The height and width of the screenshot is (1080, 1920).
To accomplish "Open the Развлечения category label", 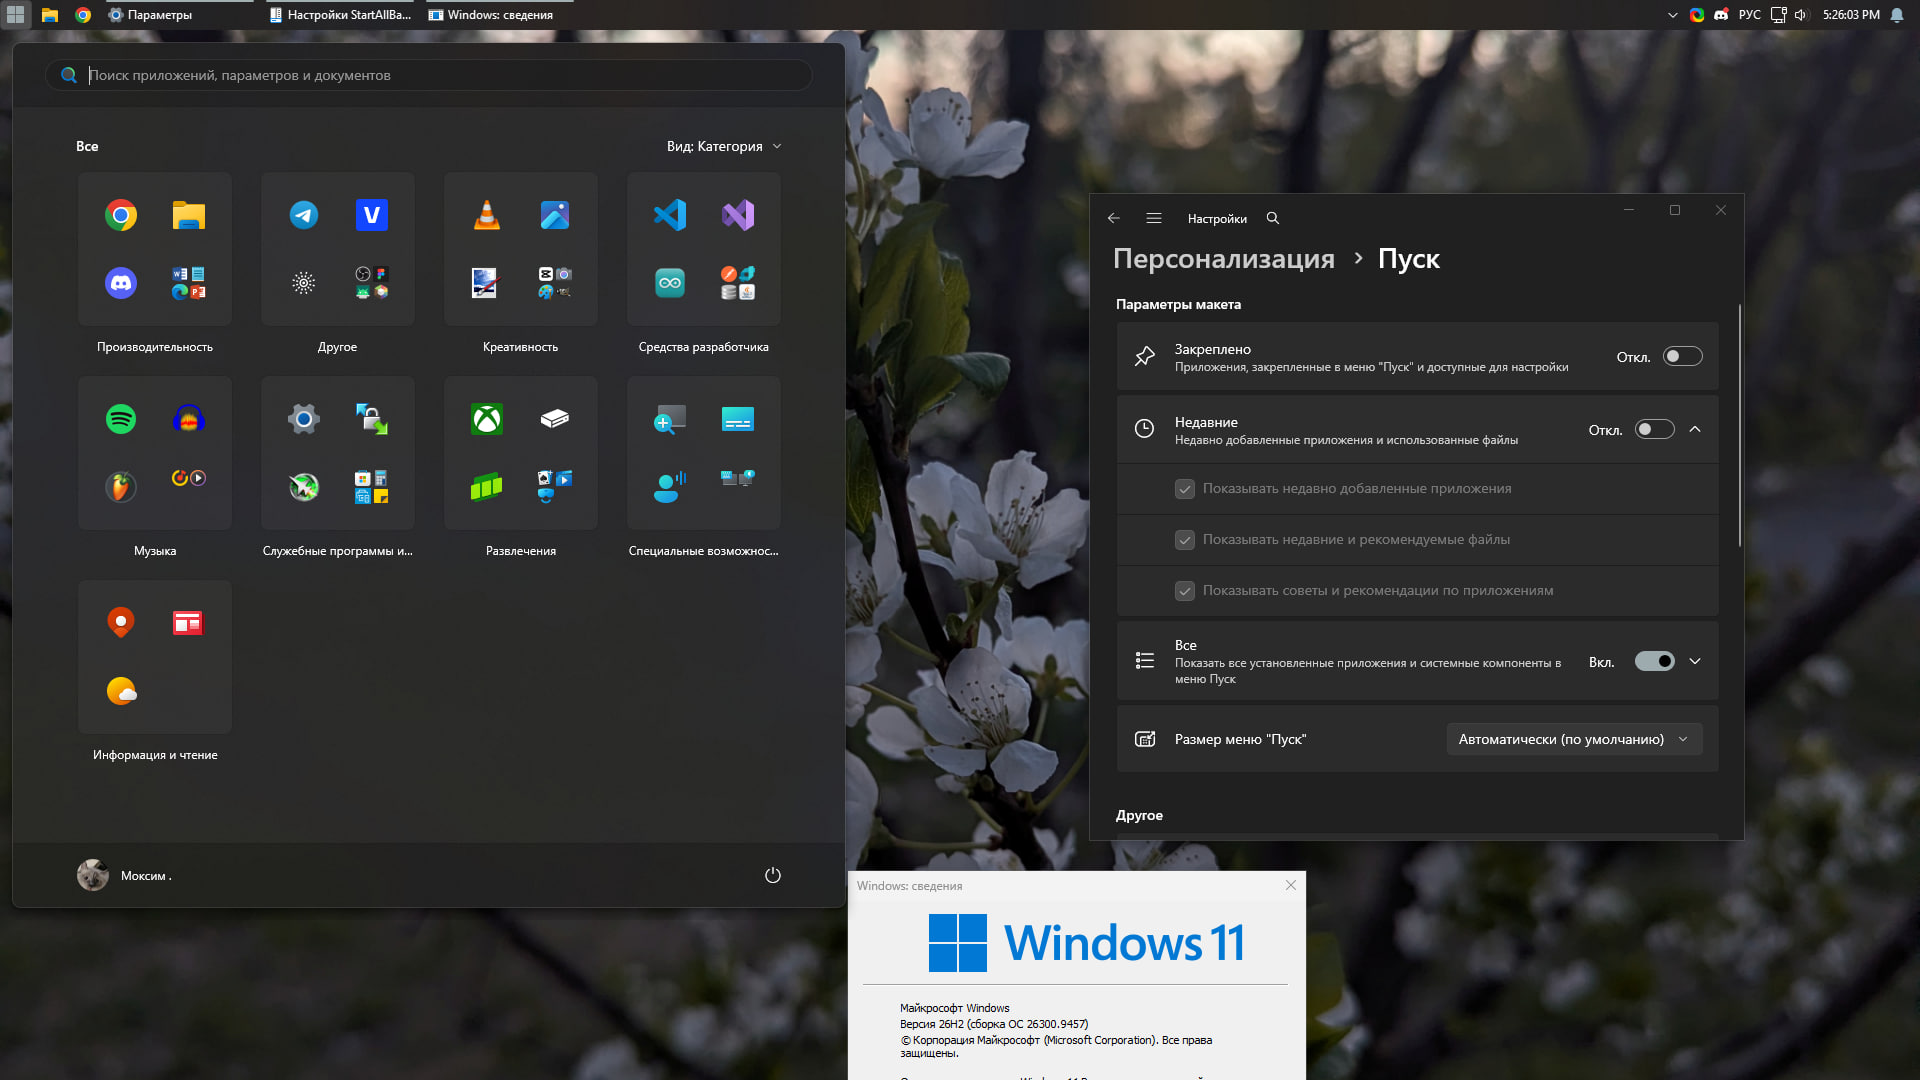I will (521, 551).
